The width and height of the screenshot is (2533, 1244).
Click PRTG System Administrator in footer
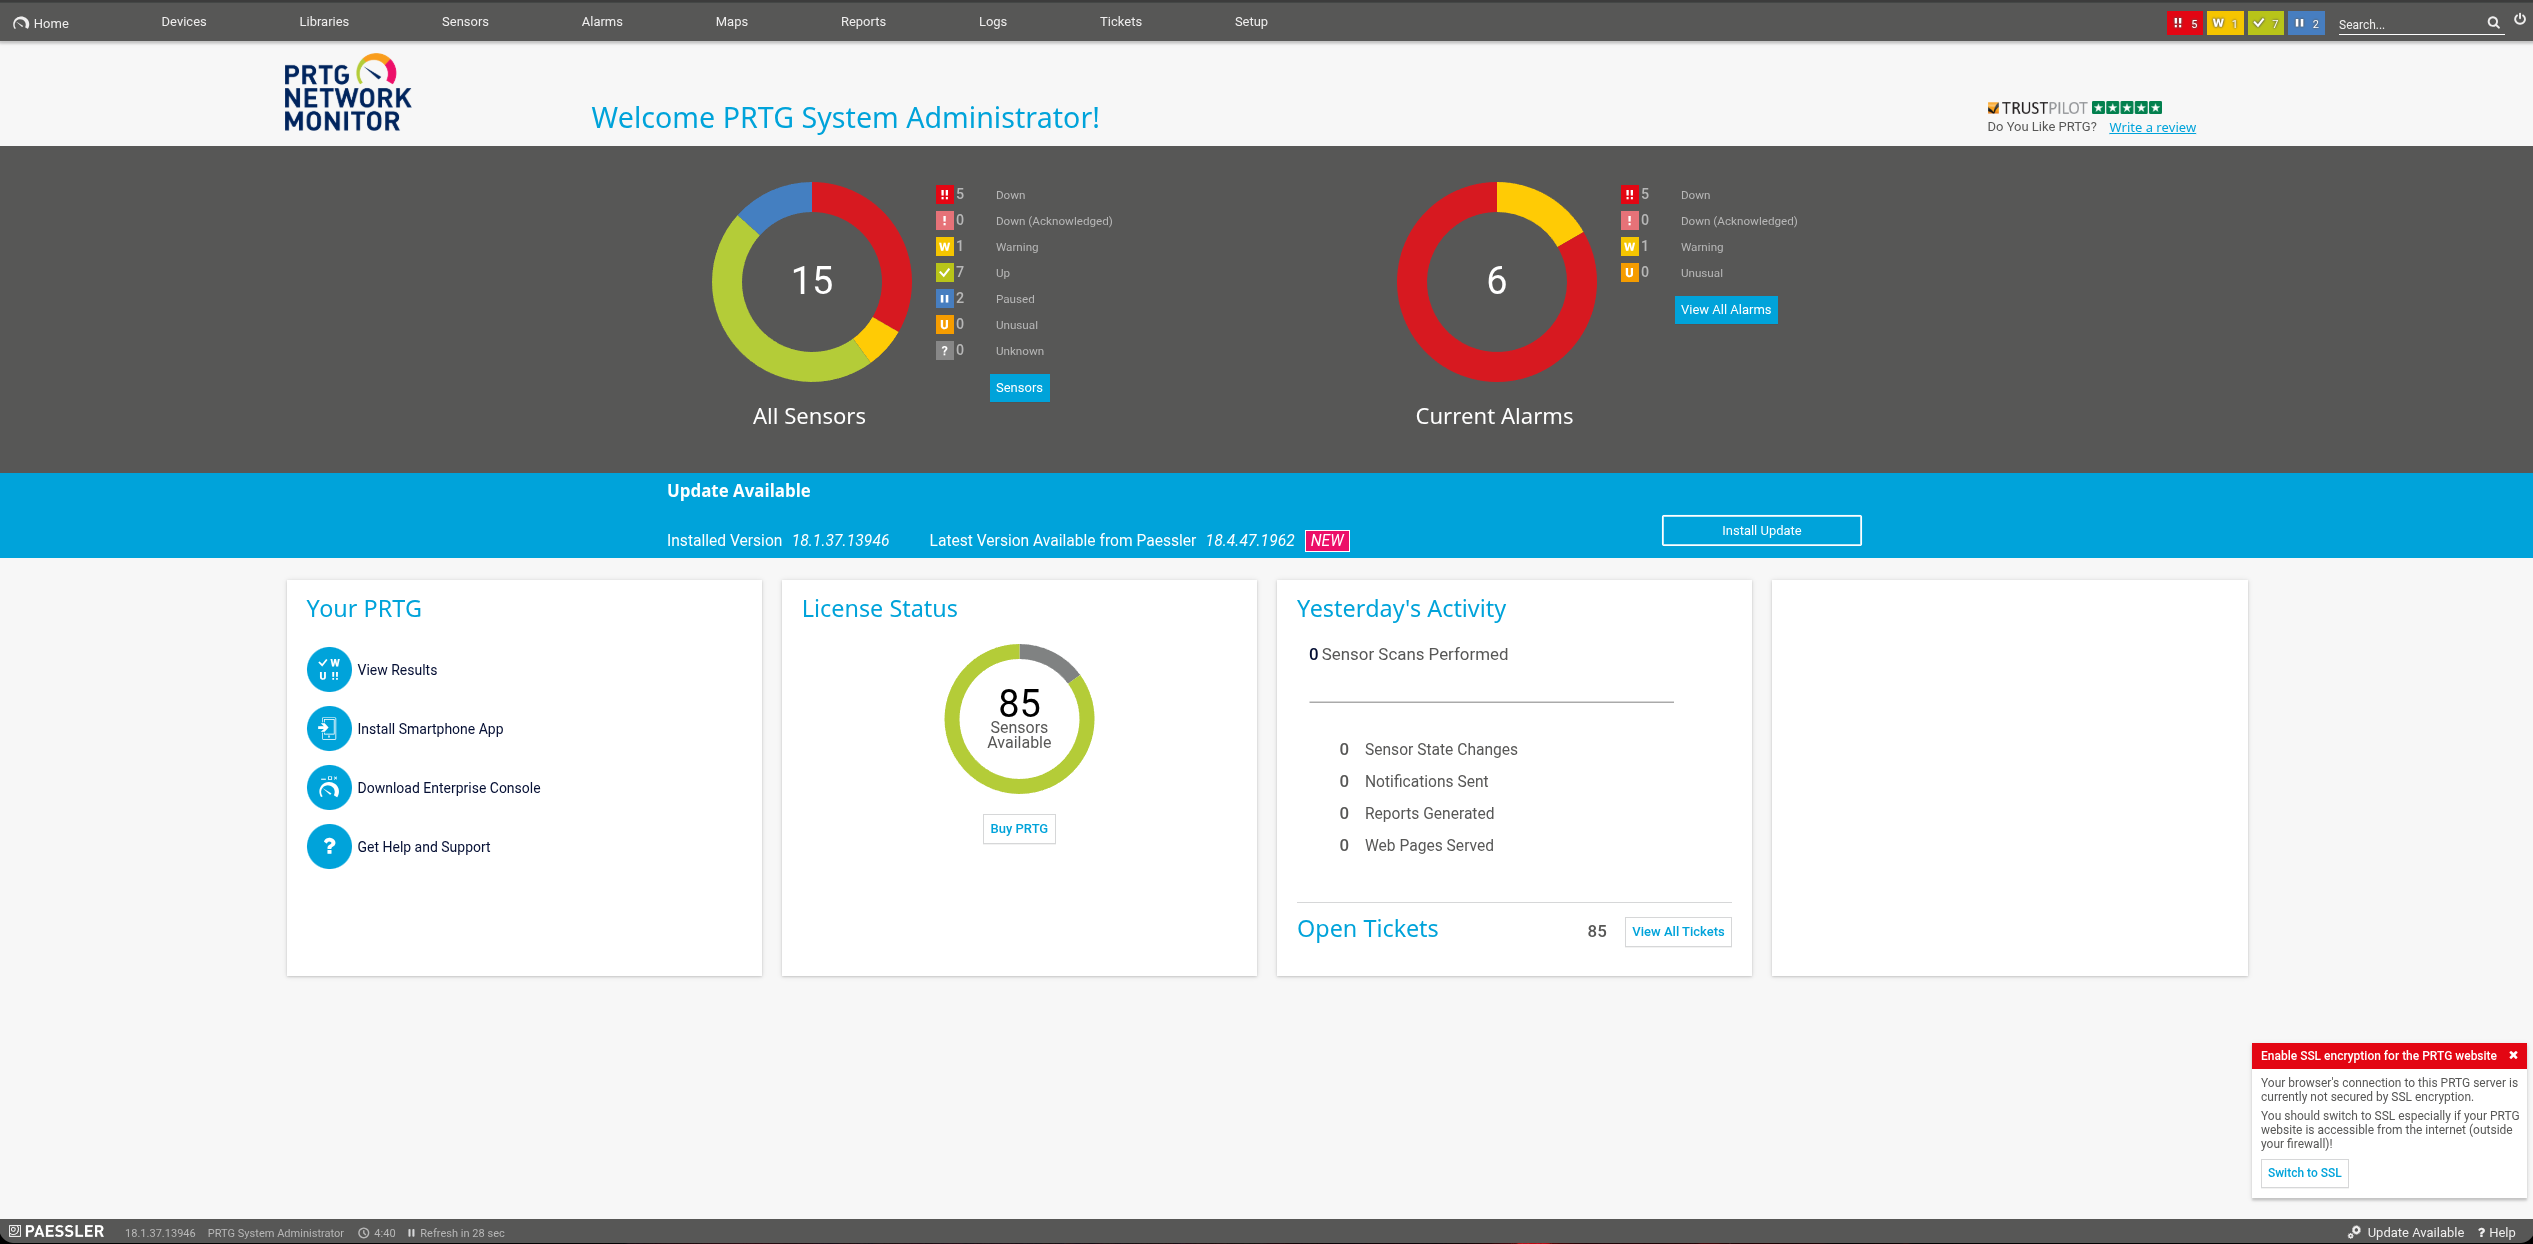[x=275, y=1233]
